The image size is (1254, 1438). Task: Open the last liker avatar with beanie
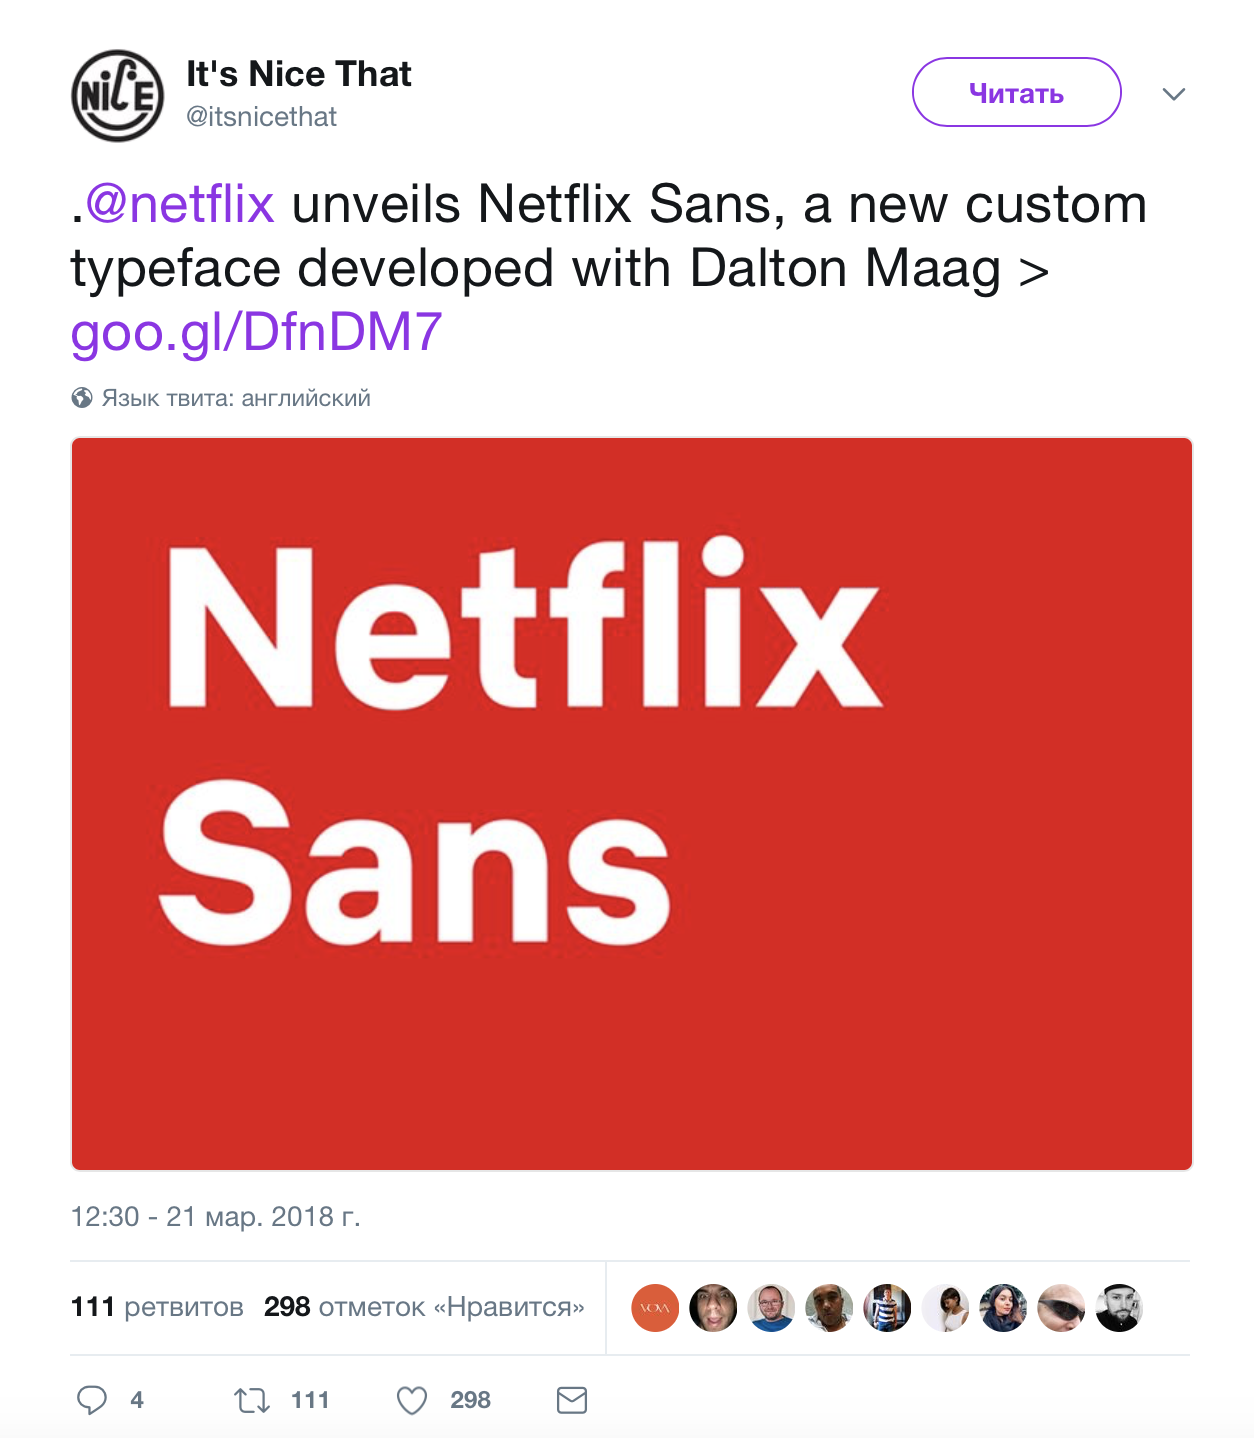pos(1119,1308)
